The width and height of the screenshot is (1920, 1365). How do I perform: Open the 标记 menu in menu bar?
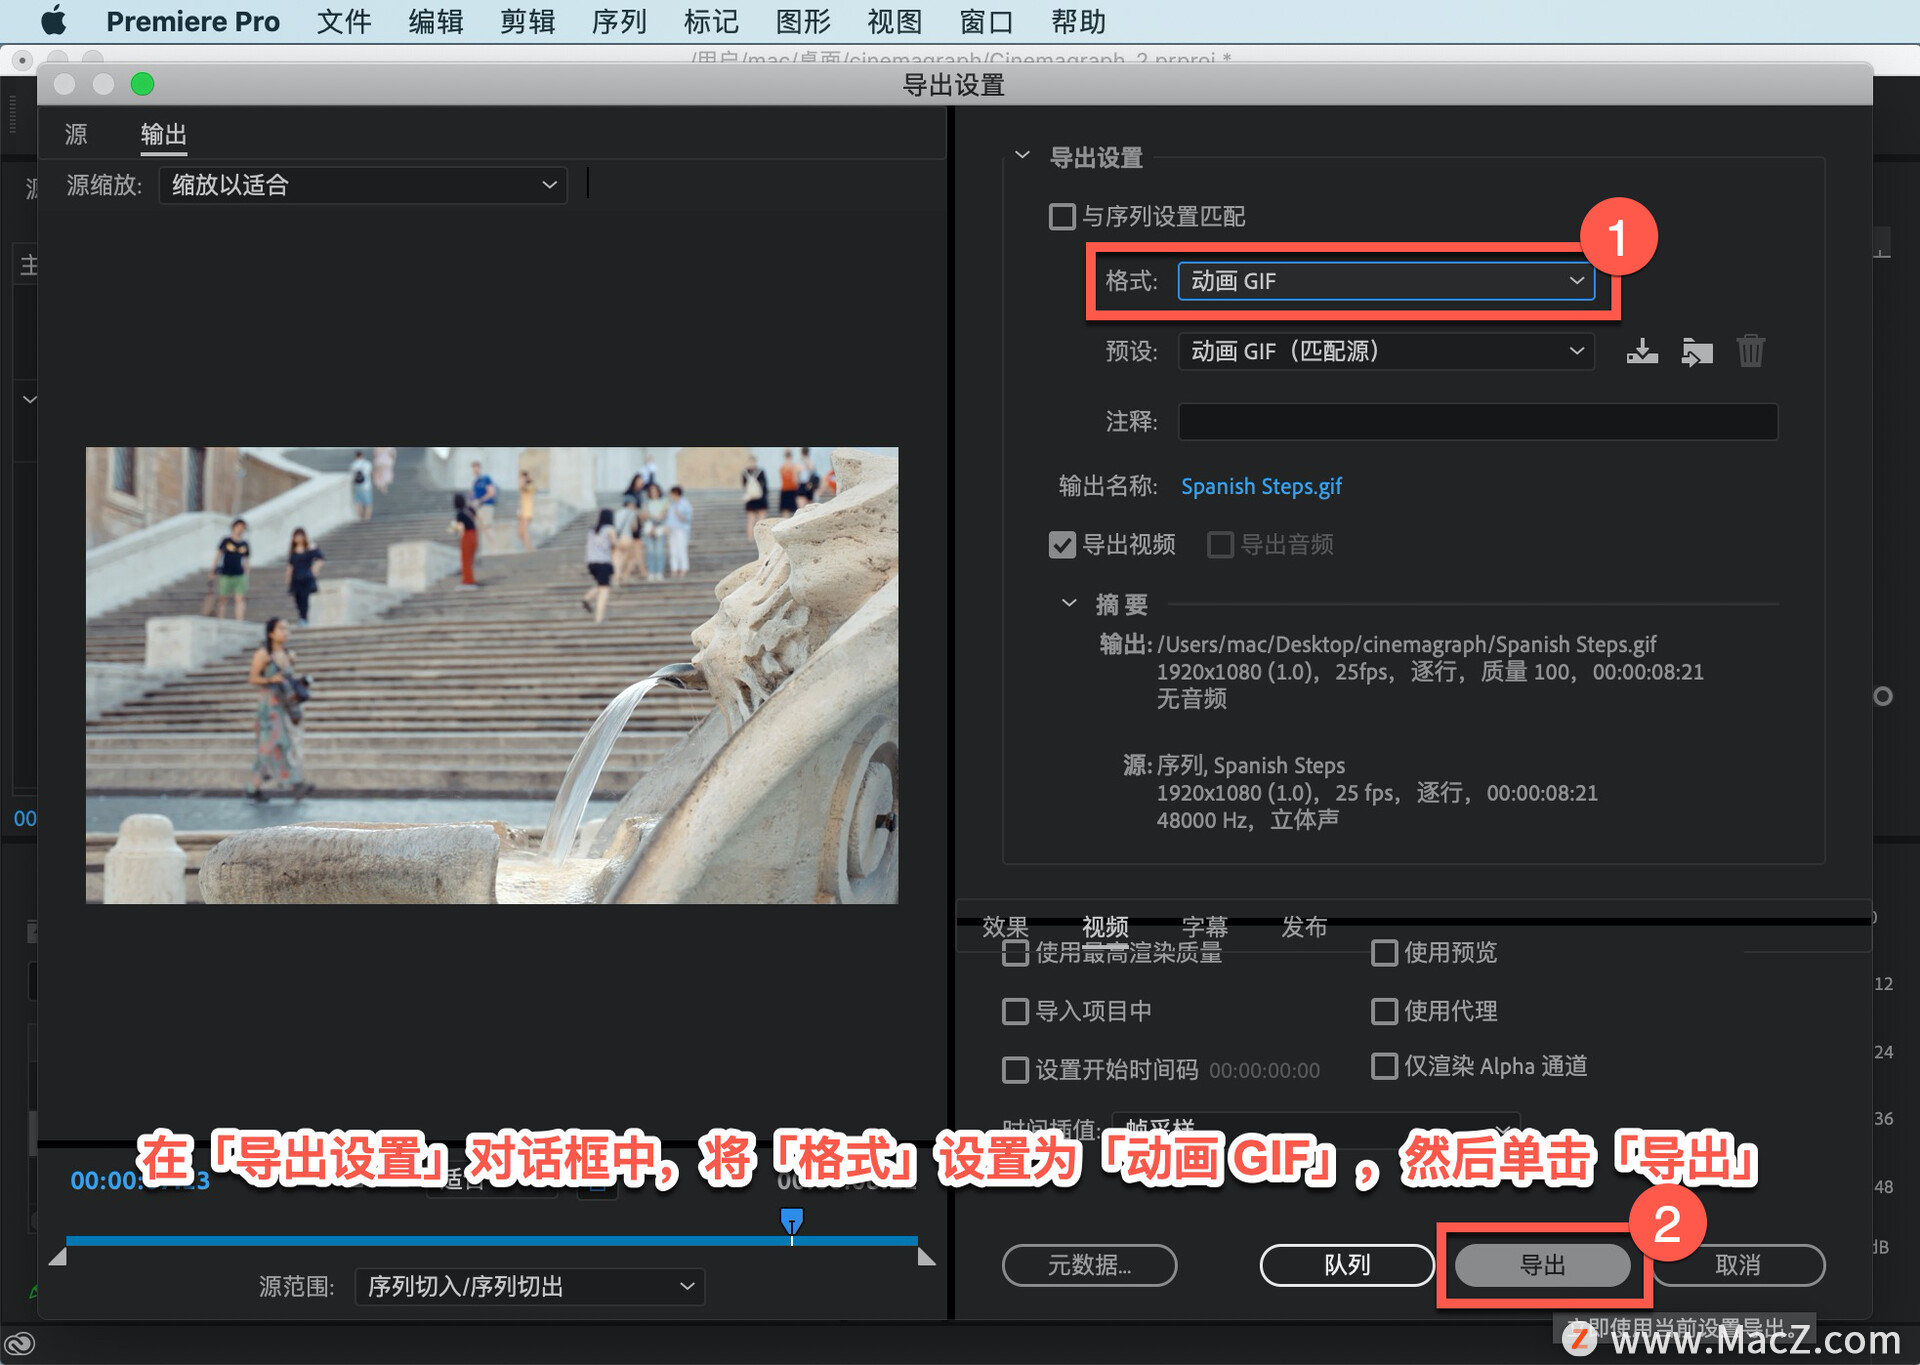click(x=711, y=21)
